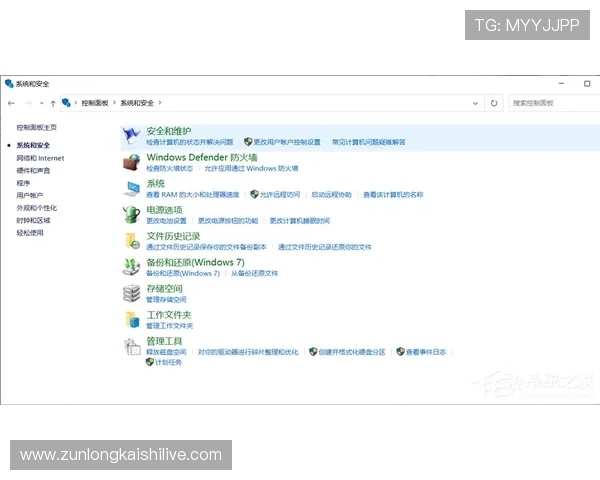The width and height of the screenshot is (600, 480).
Task: Open the 更改用户帐户控制设置 link
Action: [x=286, y=142]
